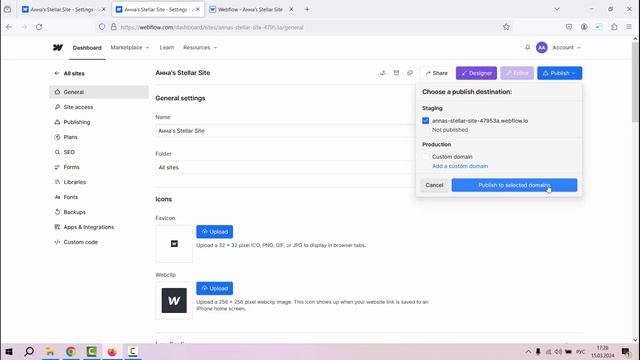The width and height of the screenshot is (640, 360).
Task: Toggle the Publish dropdown button
Action: coord(560,73)
